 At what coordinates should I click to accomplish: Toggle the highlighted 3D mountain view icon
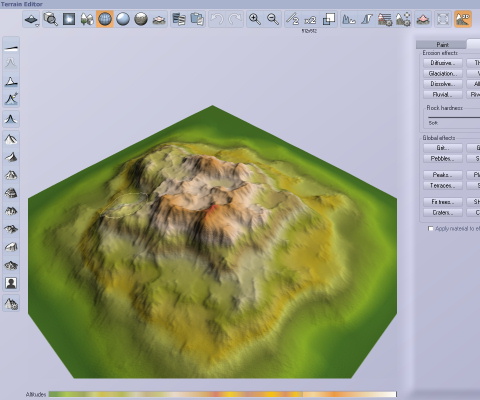pos(463,19)
